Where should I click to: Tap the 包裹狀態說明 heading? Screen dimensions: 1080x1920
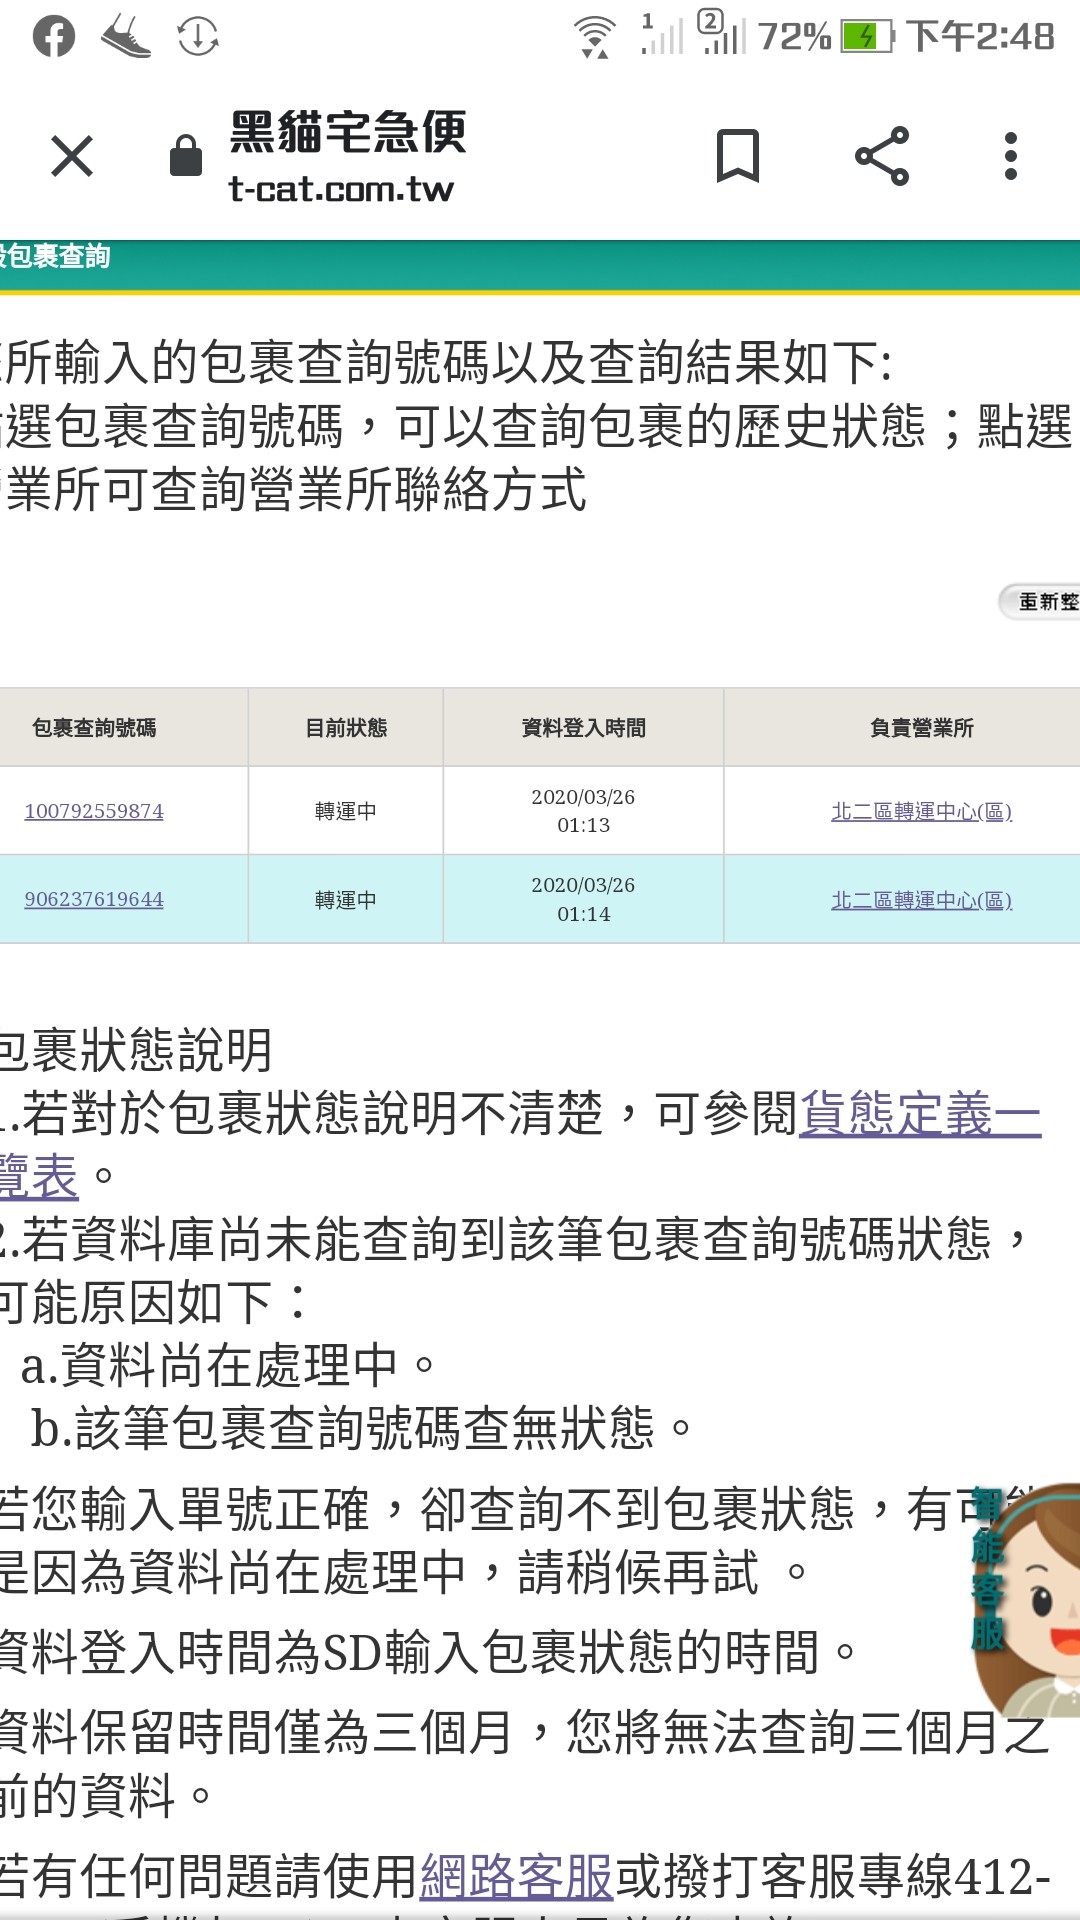coord(136,1050)
